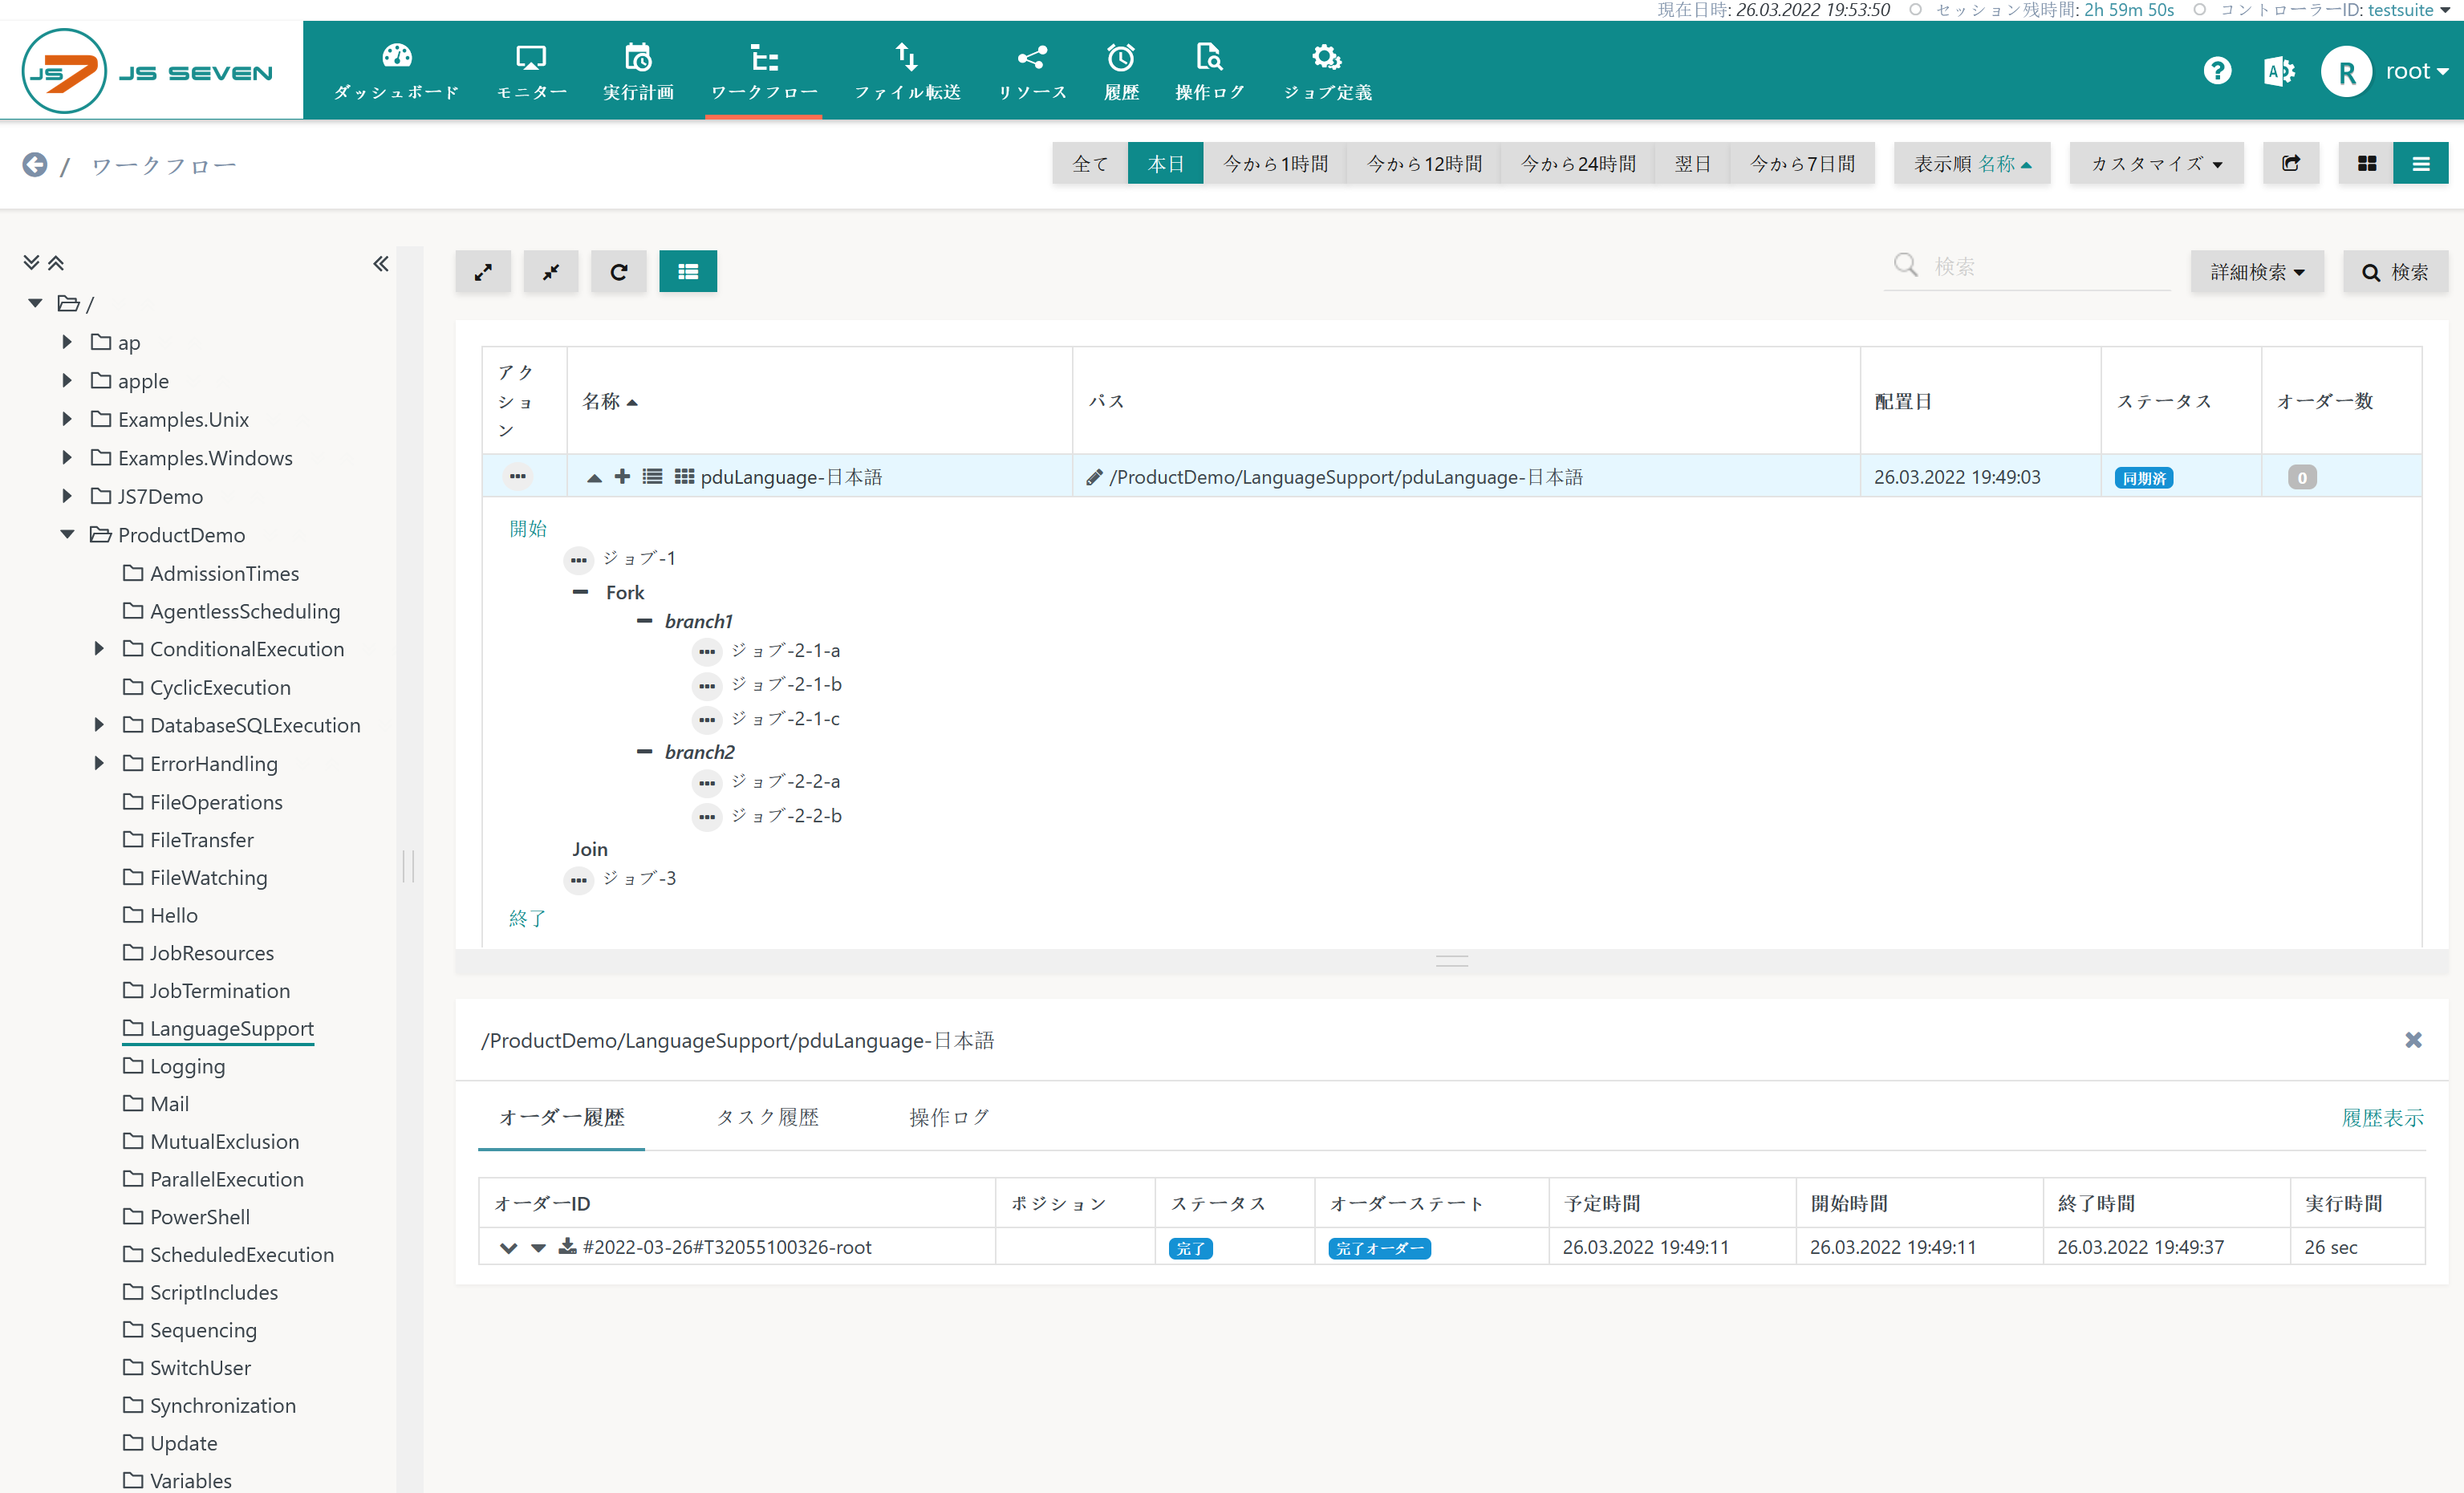Open the 表示順 名称 sort dropdown

click(1972, 163)
